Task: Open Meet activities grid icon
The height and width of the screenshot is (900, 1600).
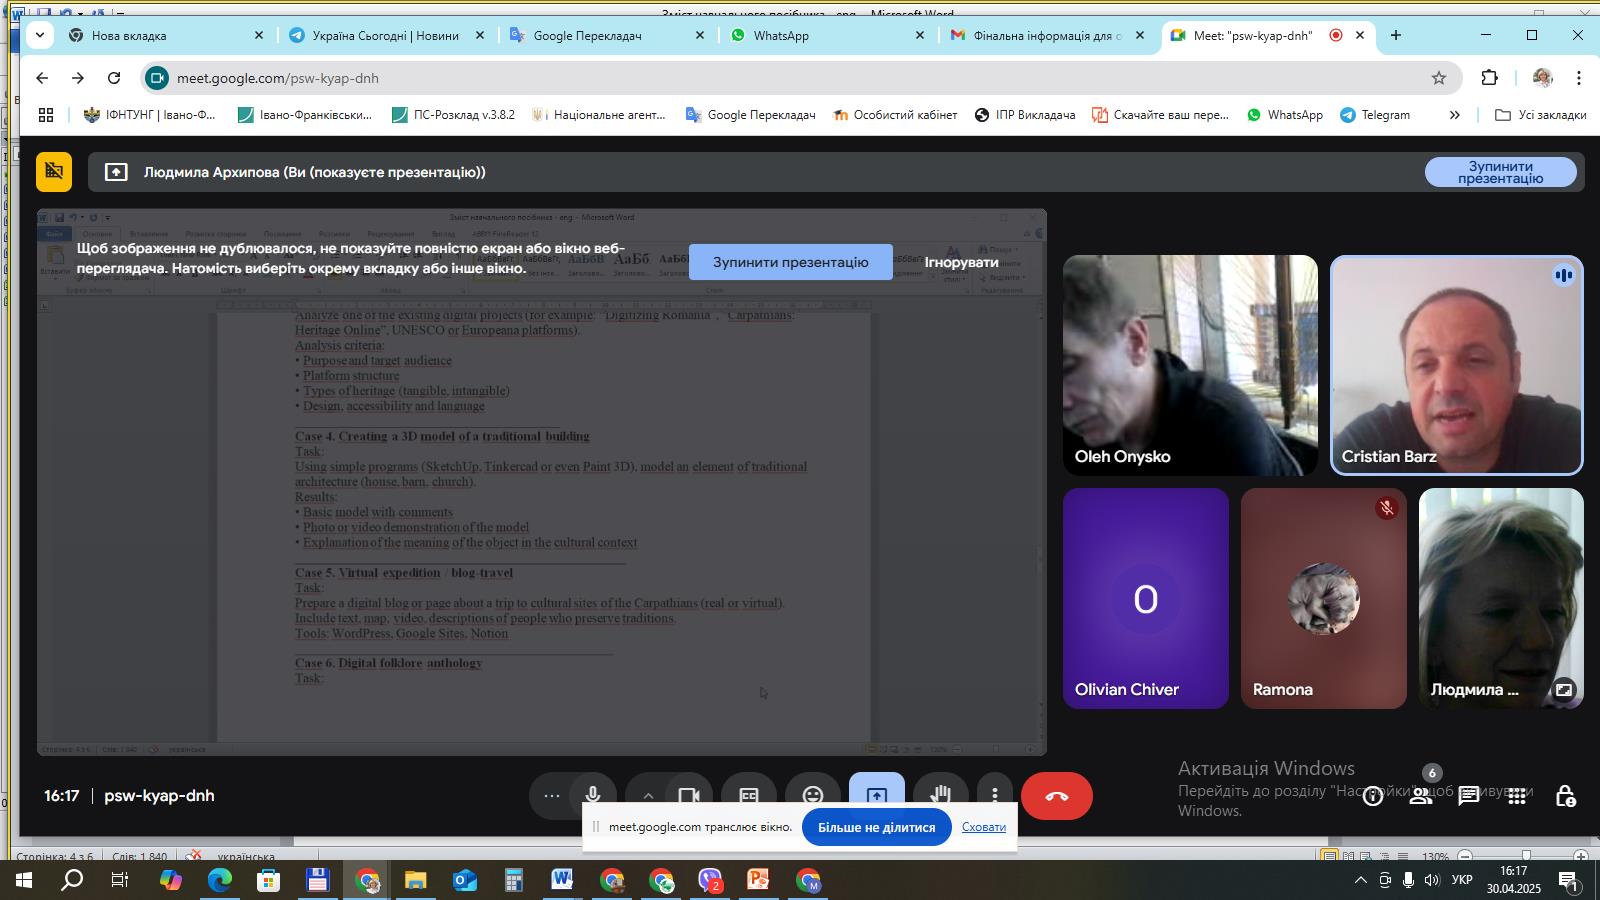Action: pos(1517,796)
